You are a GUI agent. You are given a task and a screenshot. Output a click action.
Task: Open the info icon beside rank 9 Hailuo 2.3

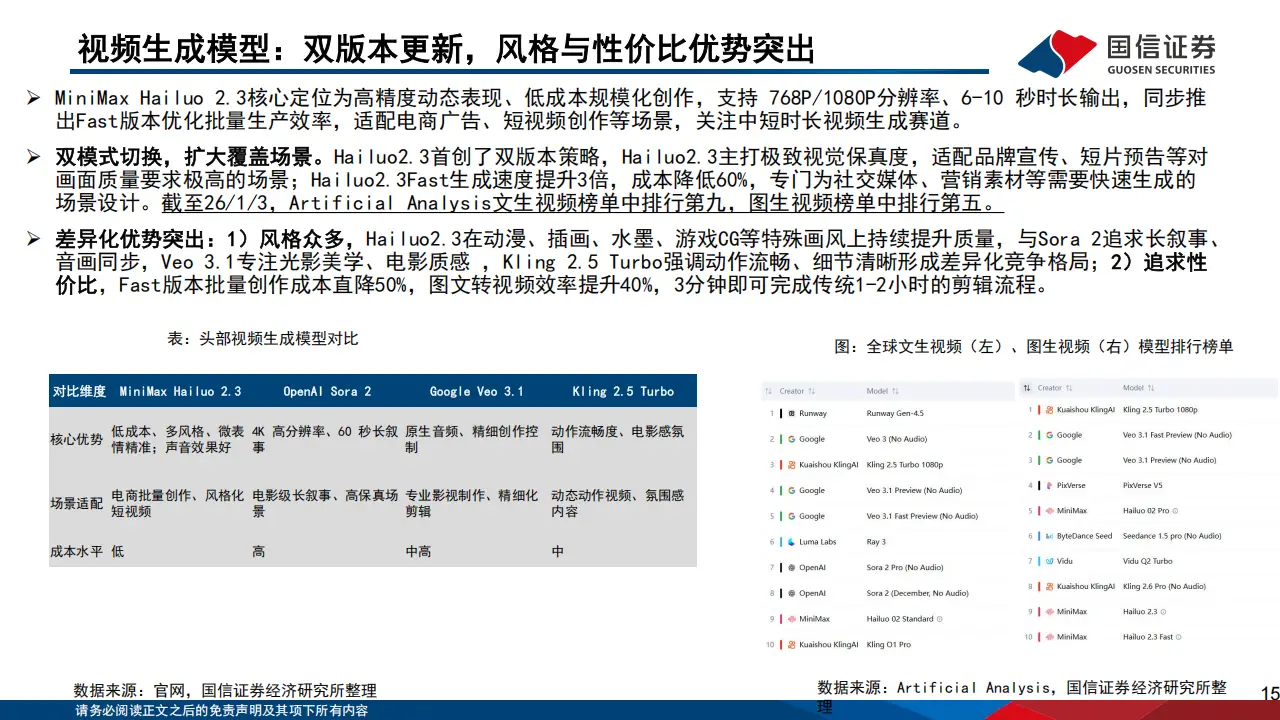pyautogui.click(x=1165, y=612)
